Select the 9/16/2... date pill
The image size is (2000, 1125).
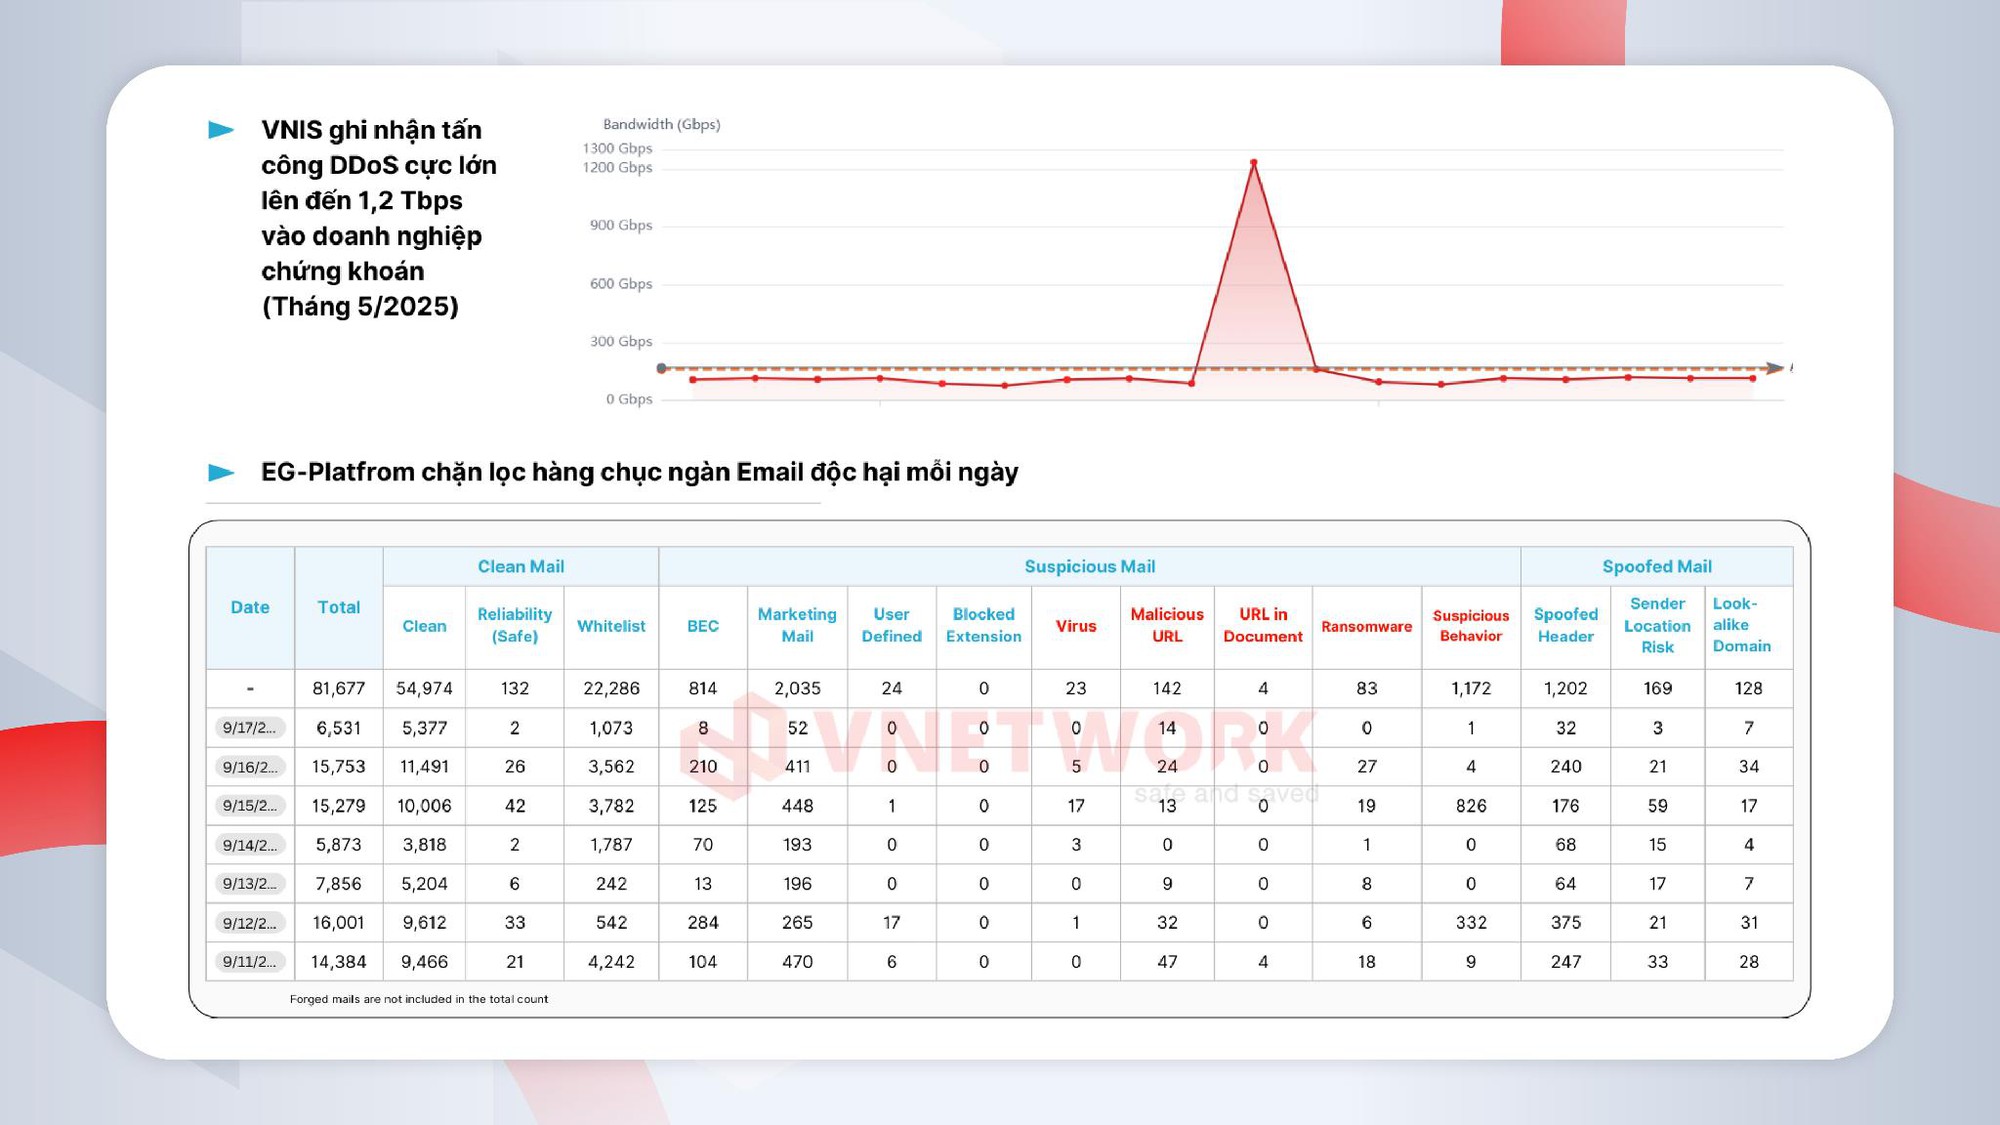pyautogui.click(x=250, y=767)
